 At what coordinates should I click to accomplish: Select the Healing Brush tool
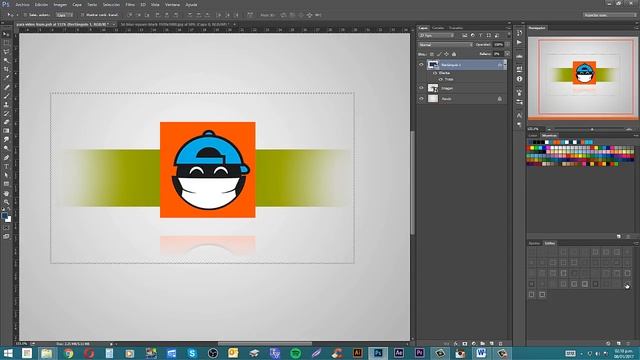click(6, 87)
